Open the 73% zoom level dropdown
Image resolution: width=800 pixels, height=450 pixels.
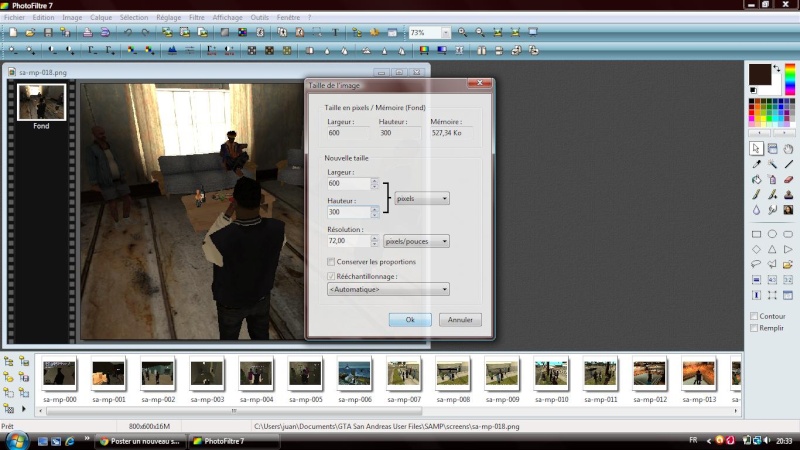[x=445, y=33]
